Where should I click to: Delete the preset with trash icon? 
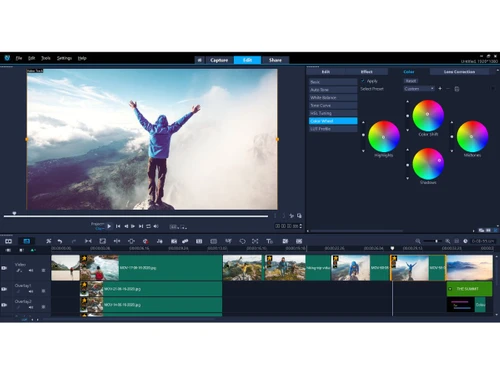pyautogui.click(x=457, y=89)
